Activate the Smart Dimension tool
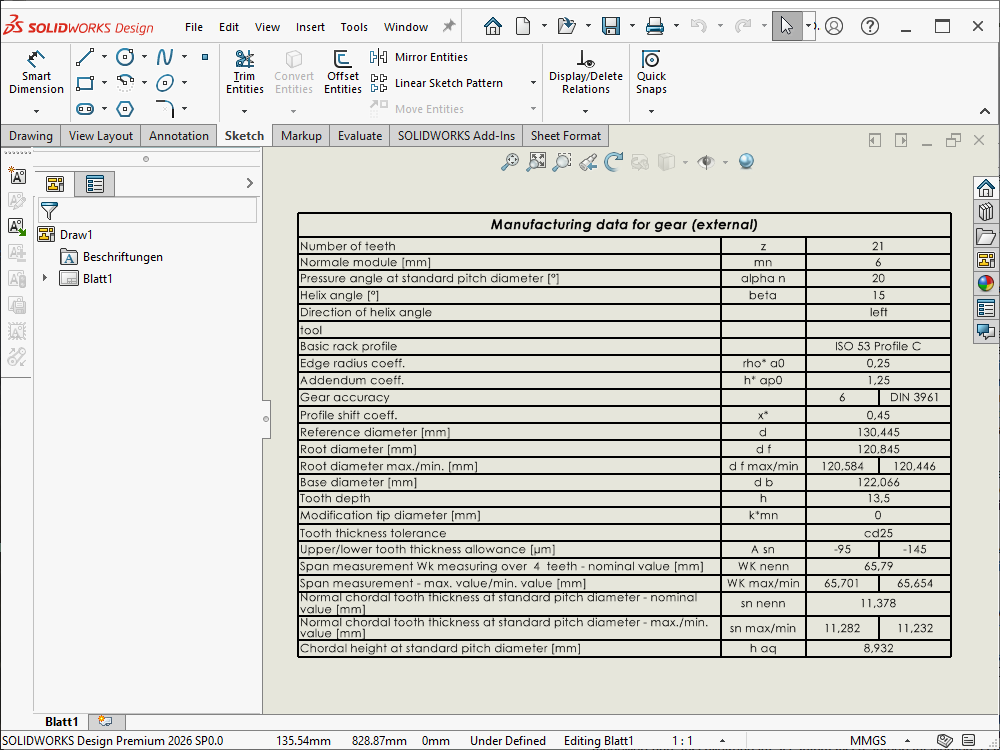The height and width of the screenshot is (750, 1000). 36,70
